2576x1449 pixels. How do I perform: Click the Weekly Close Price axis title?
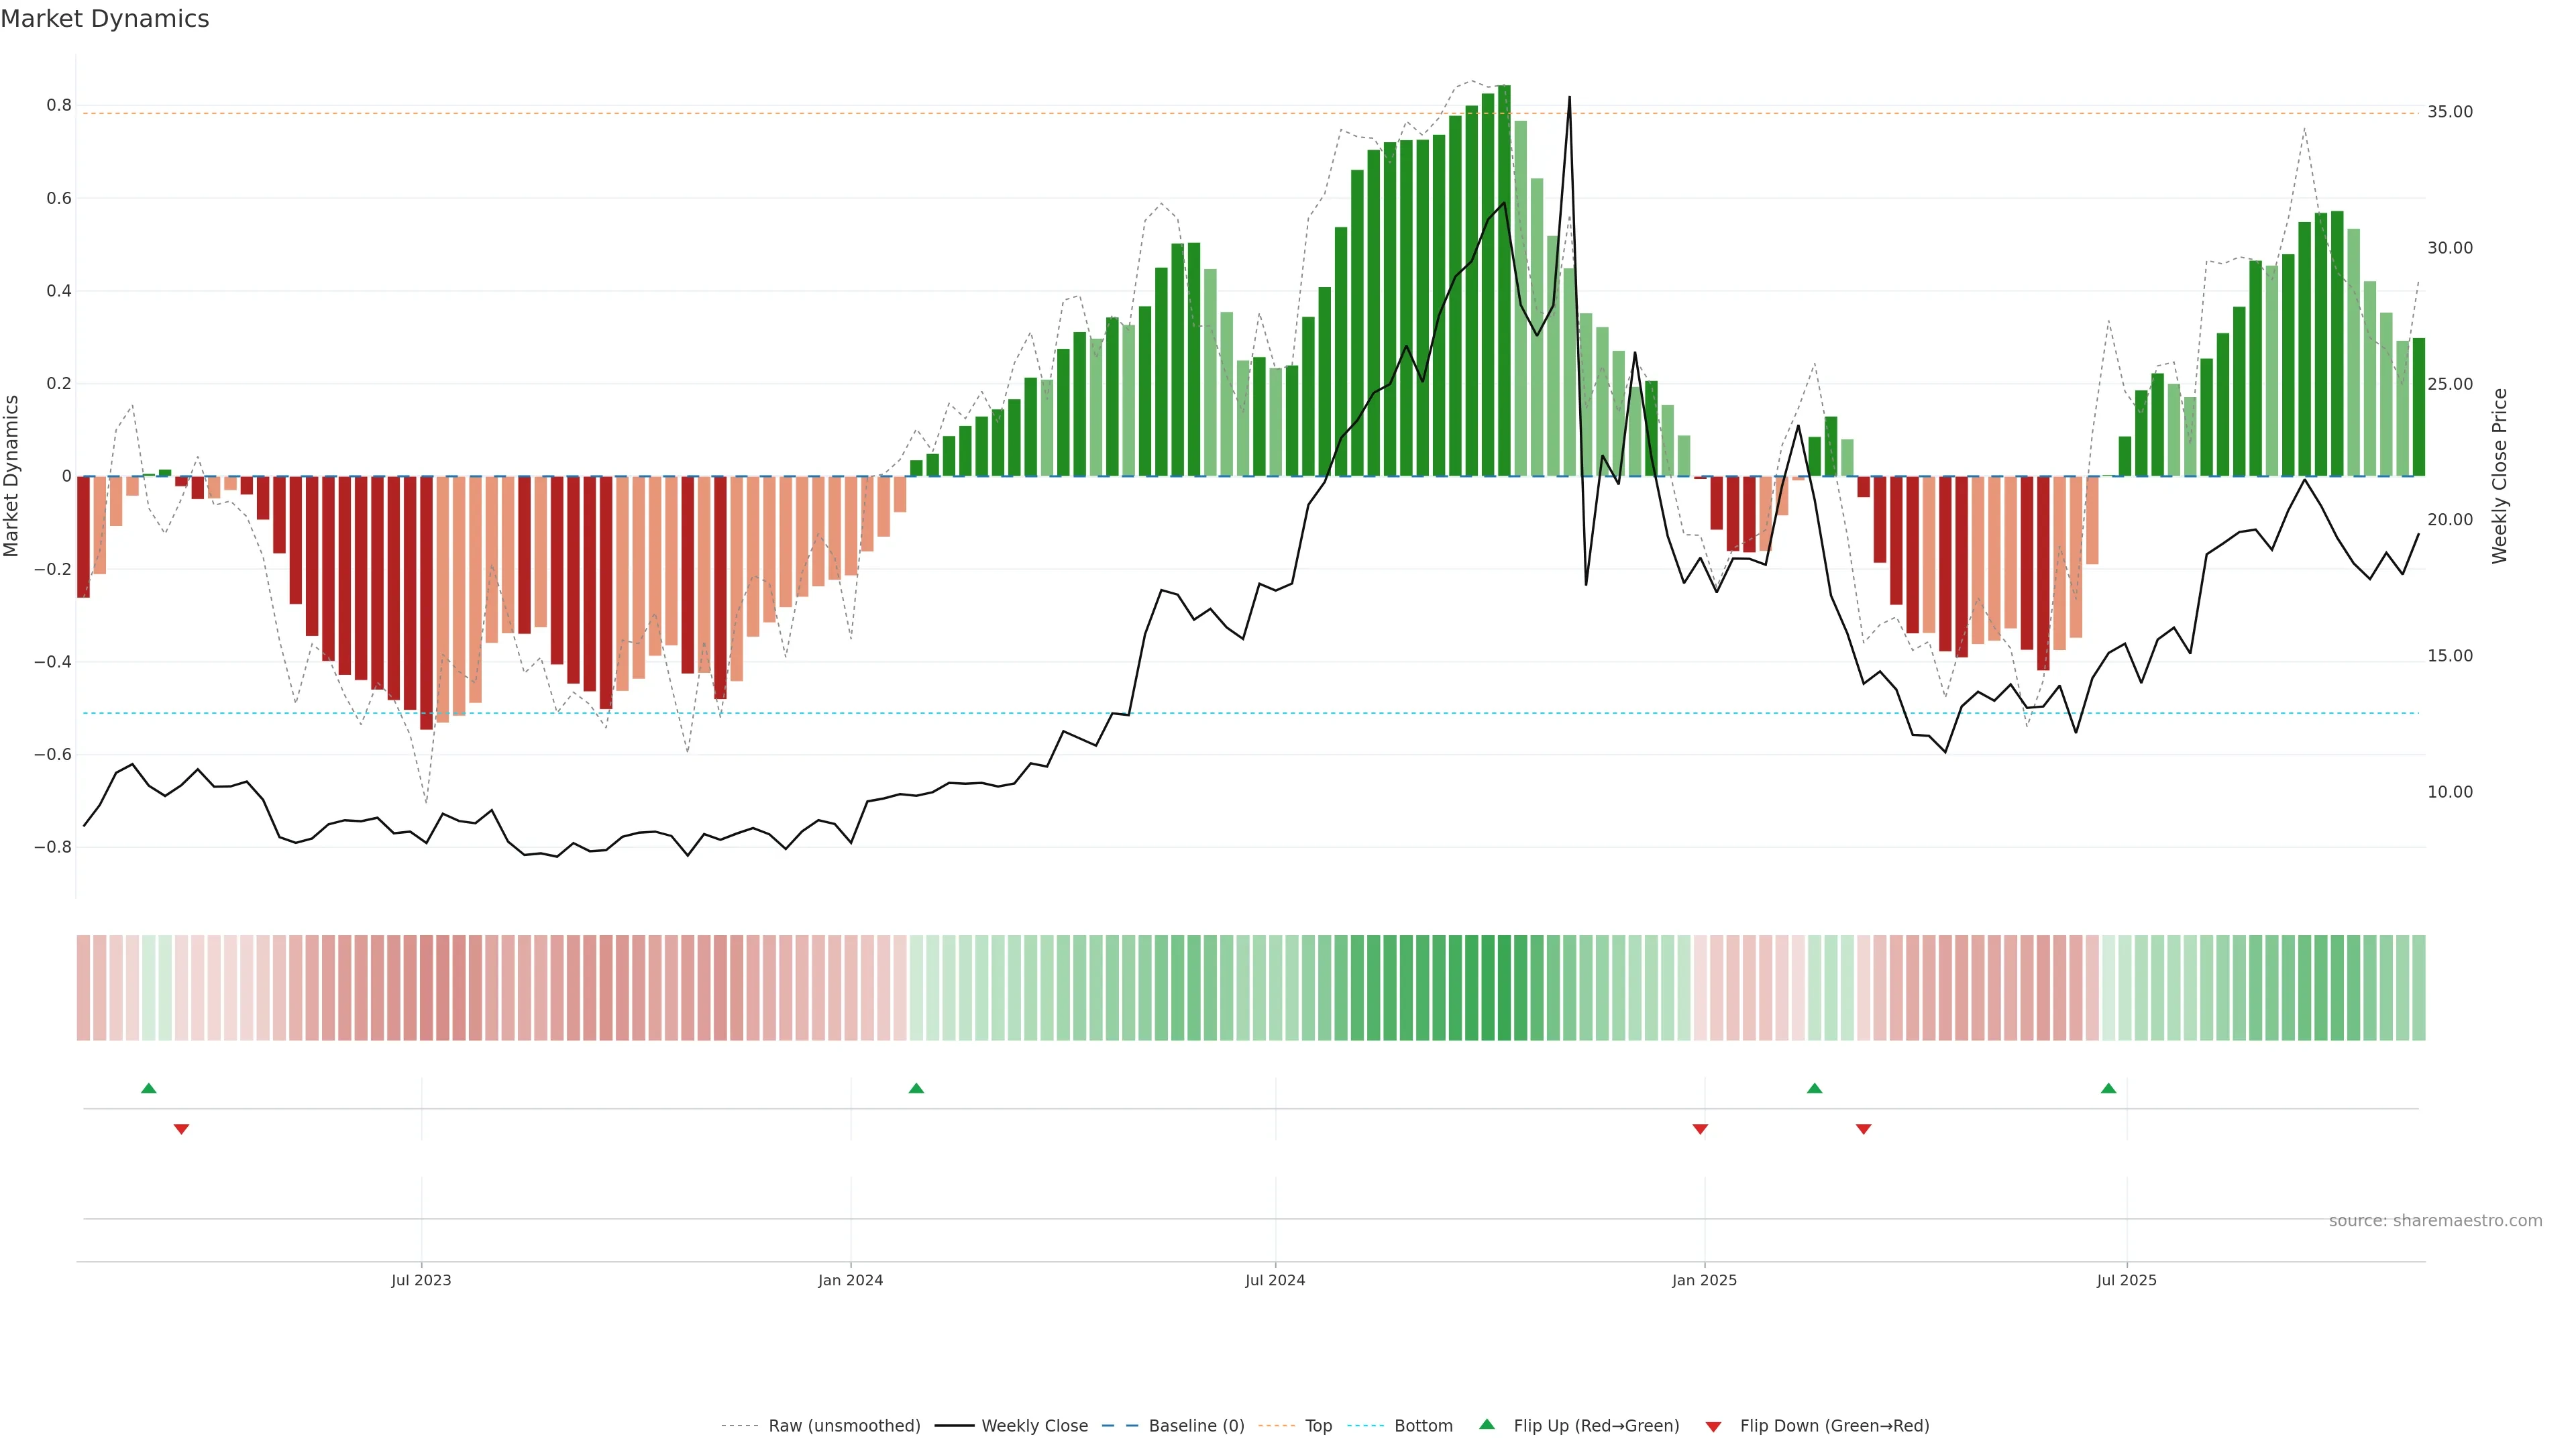[2500, 476]
